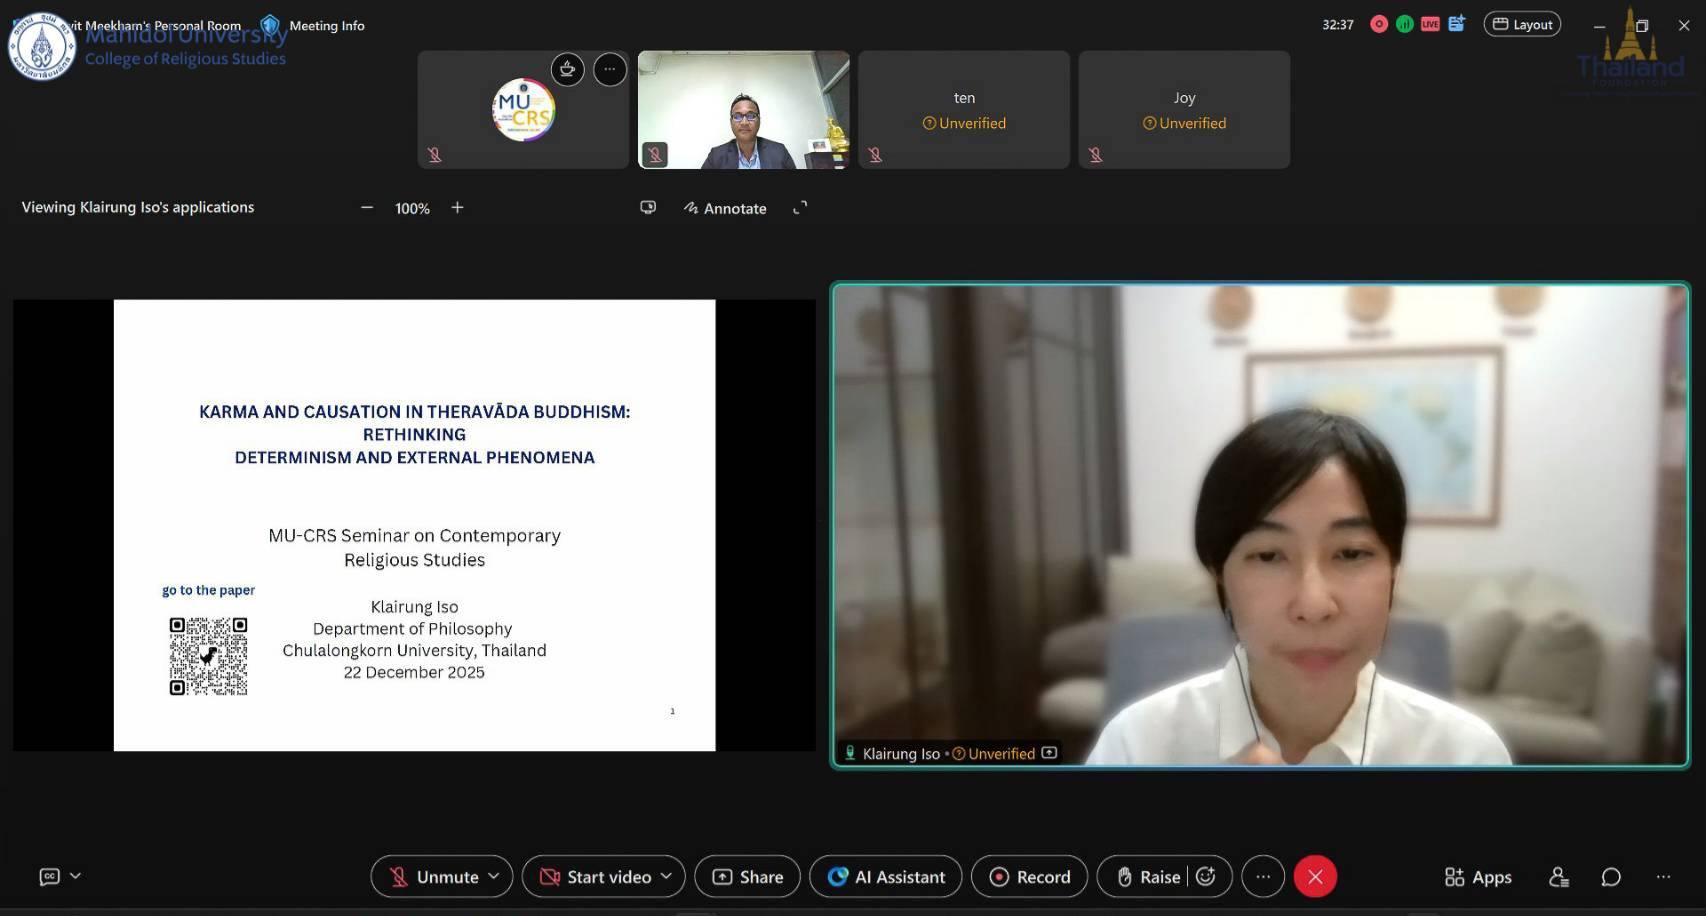1706x916 pixels.
Task: Start video with the camera button
Action: coord(597,877)
